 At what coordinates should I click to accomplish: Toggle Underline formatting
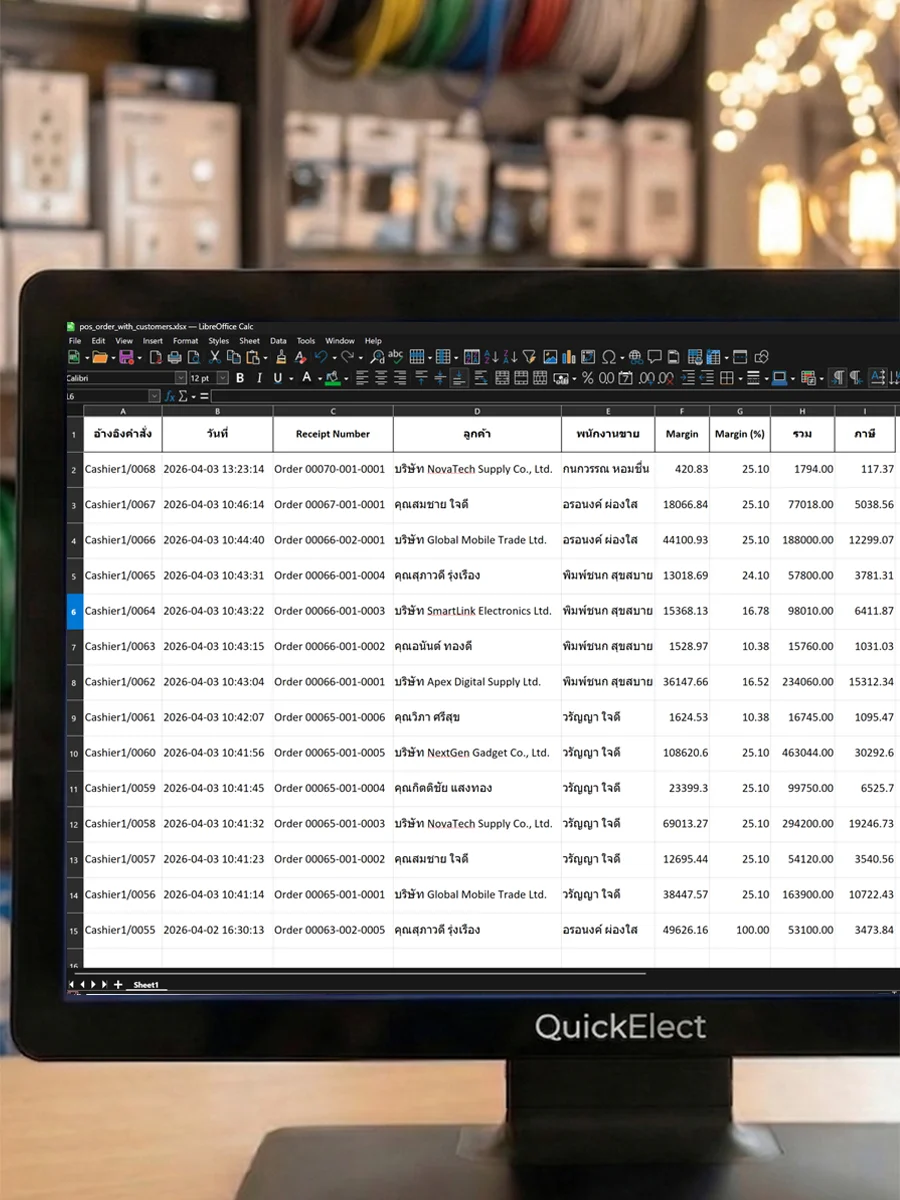coord(277,378)
